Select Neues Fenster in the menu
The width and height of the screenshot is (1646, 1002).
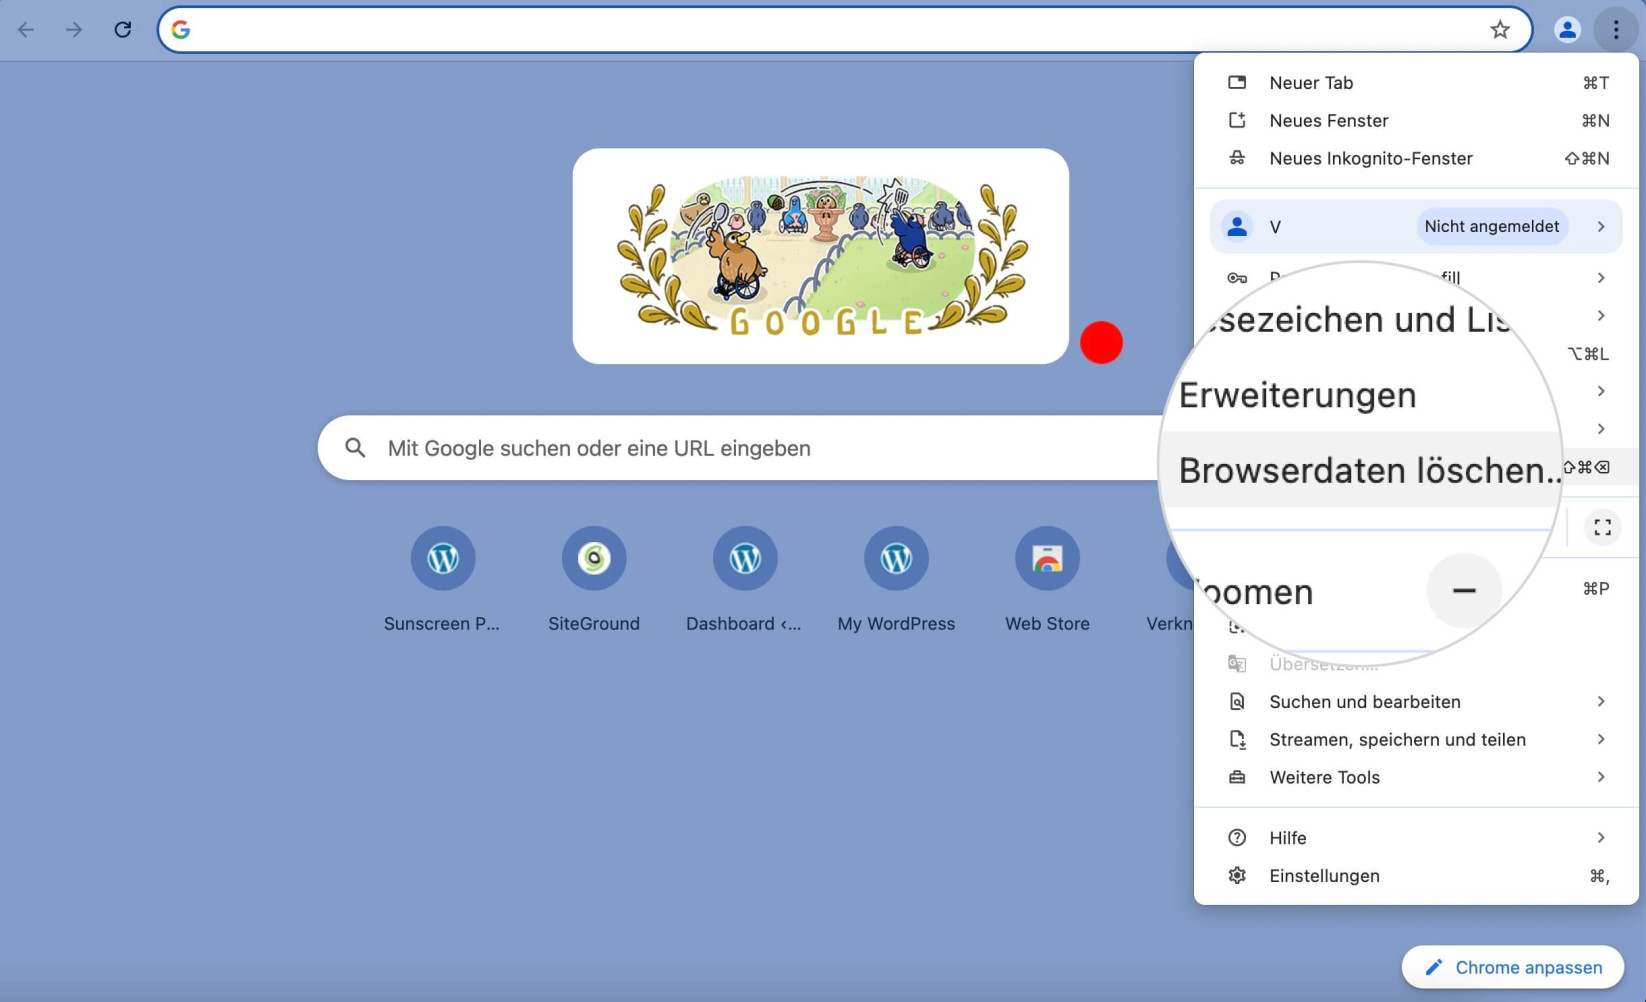pyautogui.click(x=1416, y=121)
